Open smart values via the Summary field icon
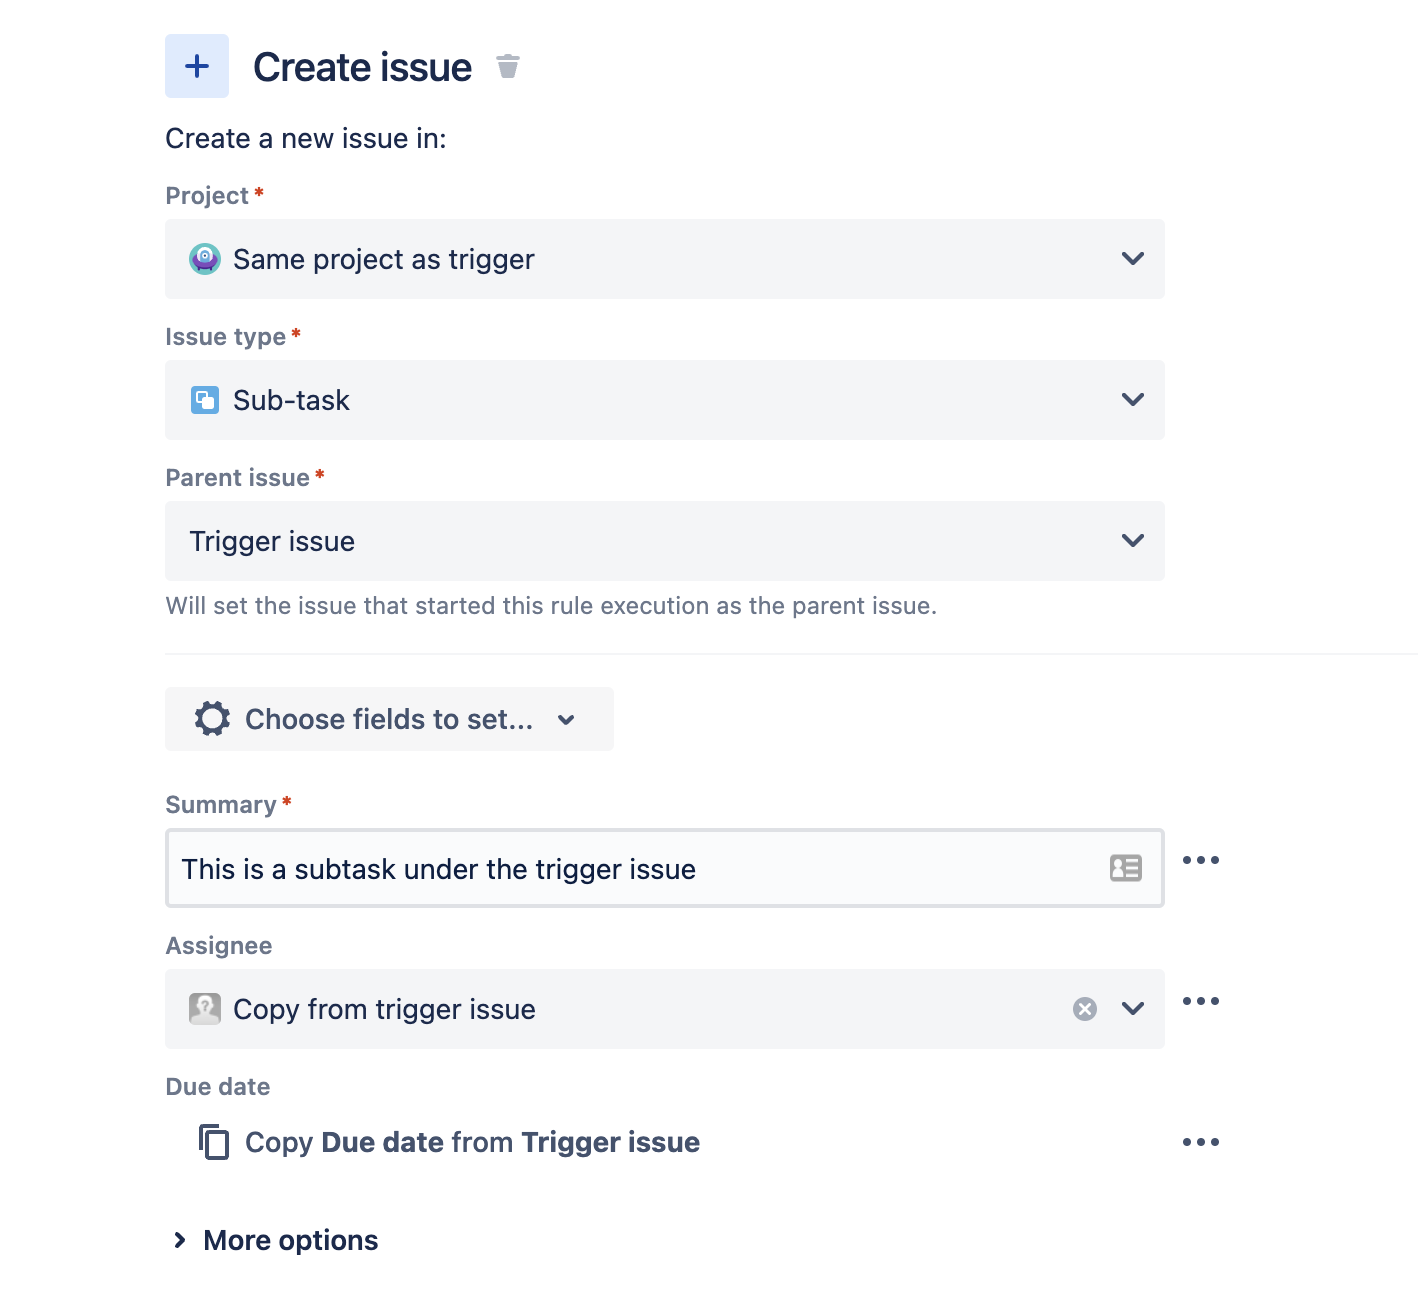 pyautogui.click(x=1125, y=868)
